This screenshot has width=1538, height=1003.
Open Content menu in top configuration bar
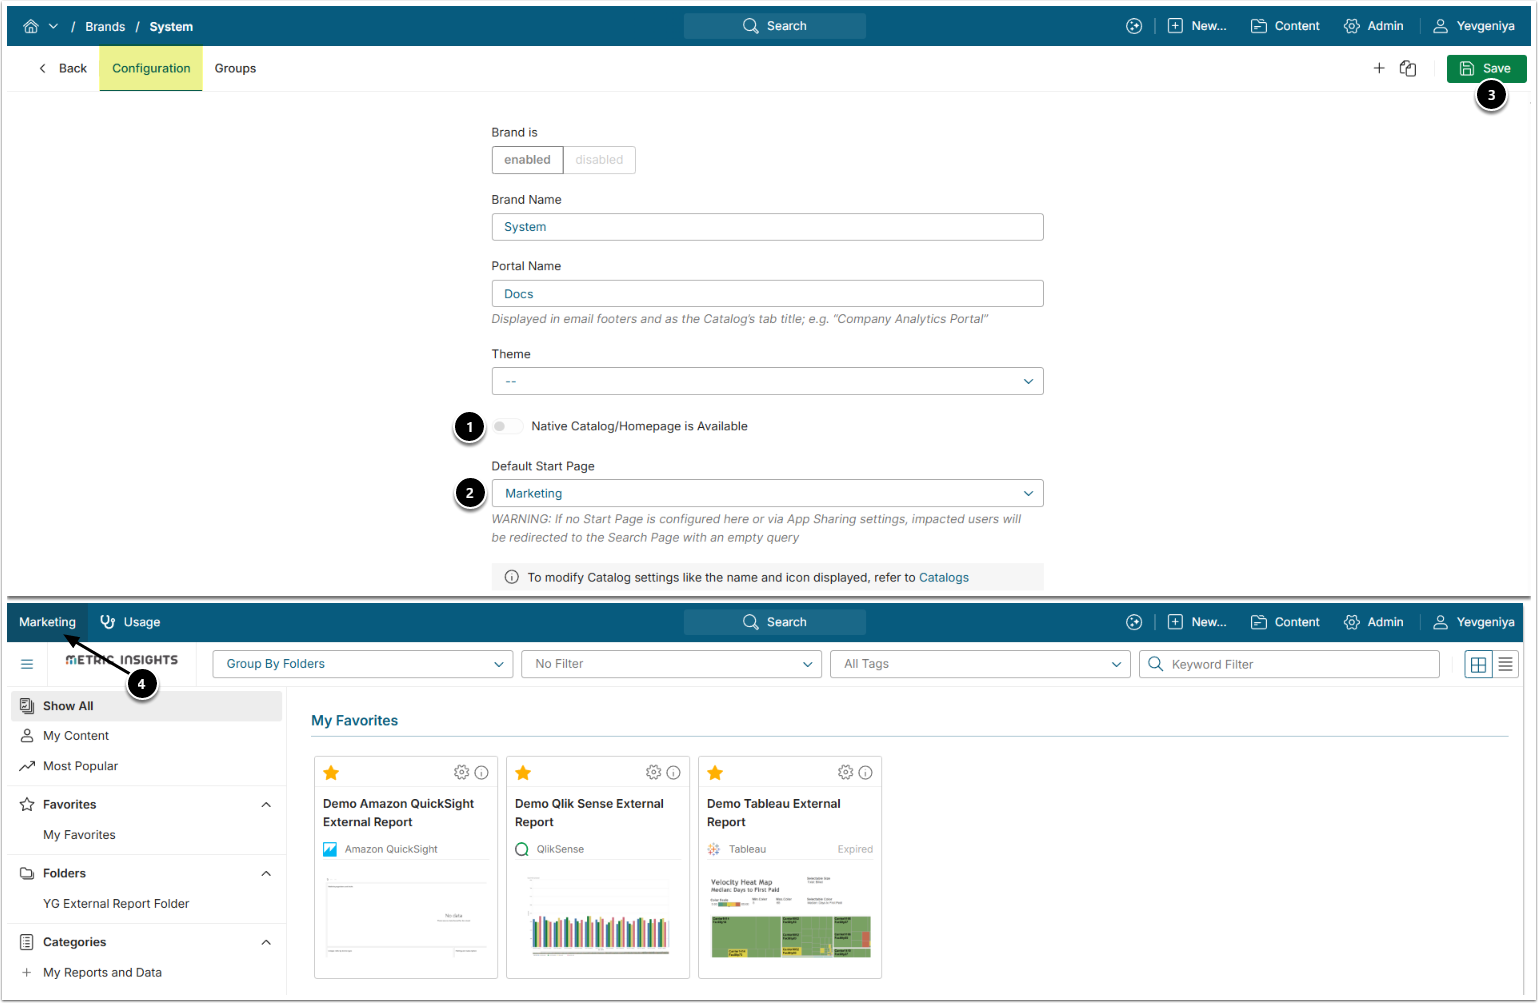coord(1285,26)
